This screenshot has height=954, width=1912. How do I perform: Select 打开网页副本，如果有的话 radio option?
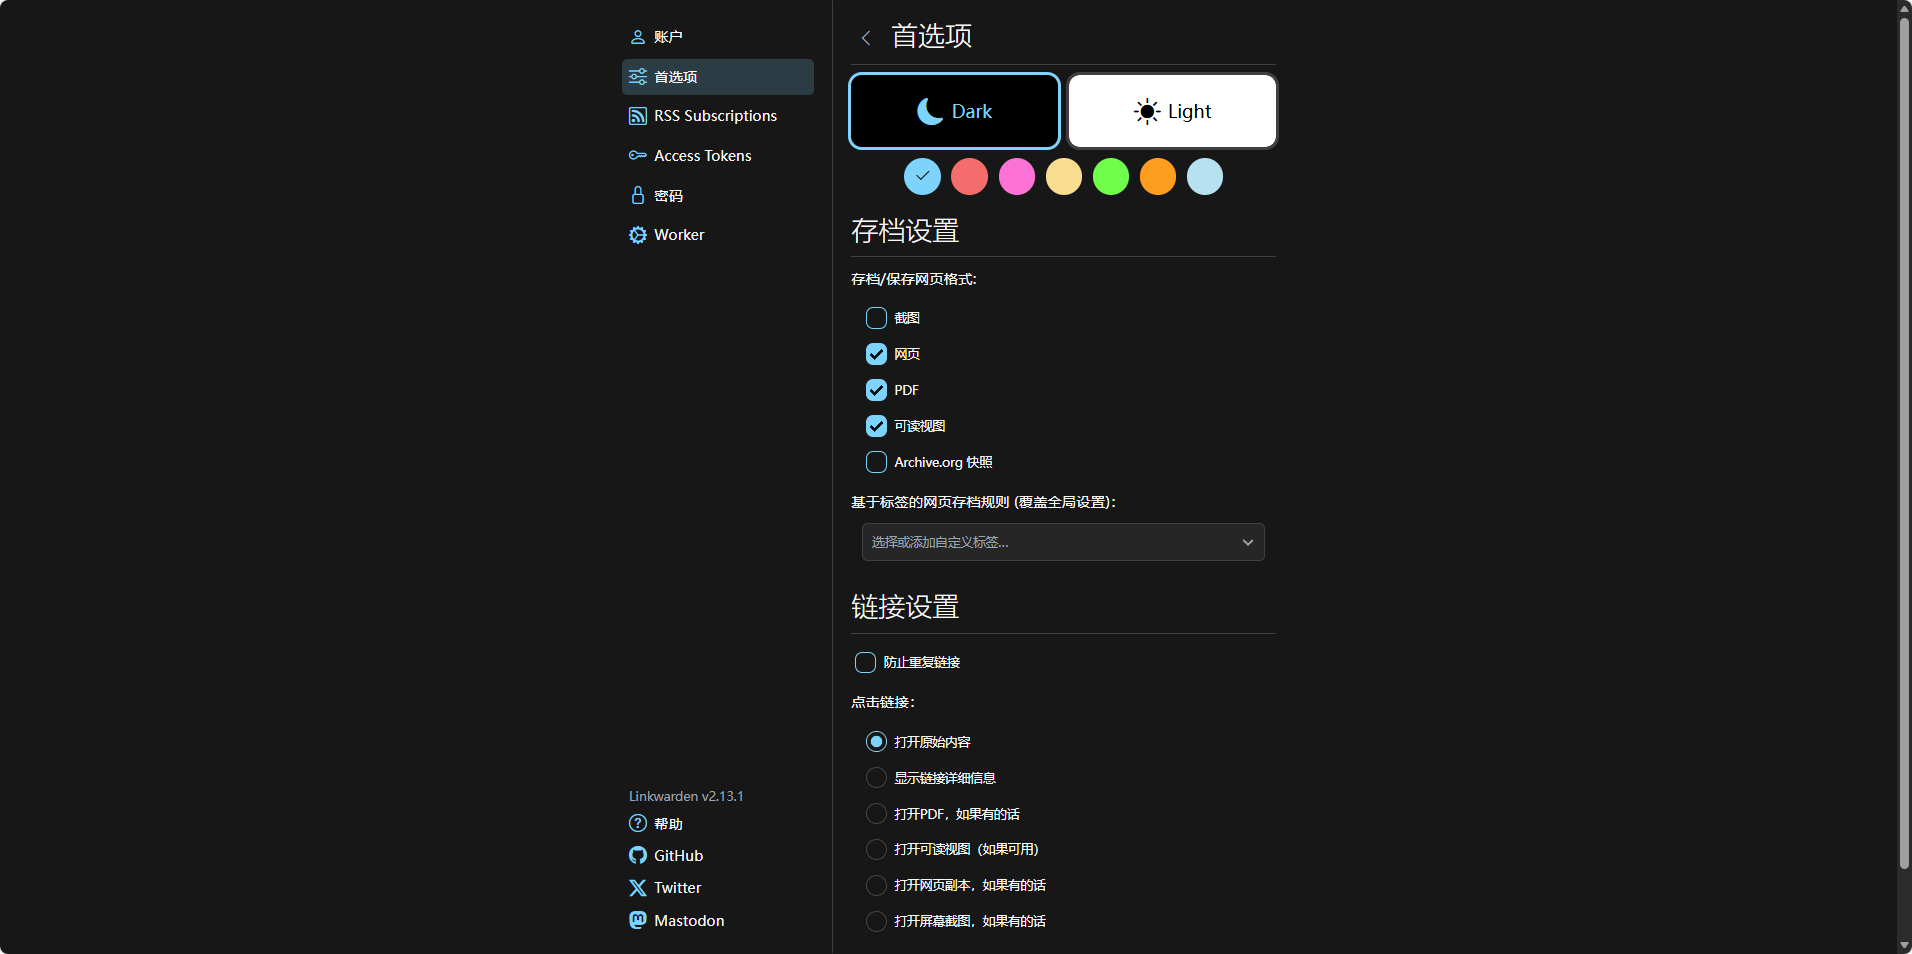point(876,885)
